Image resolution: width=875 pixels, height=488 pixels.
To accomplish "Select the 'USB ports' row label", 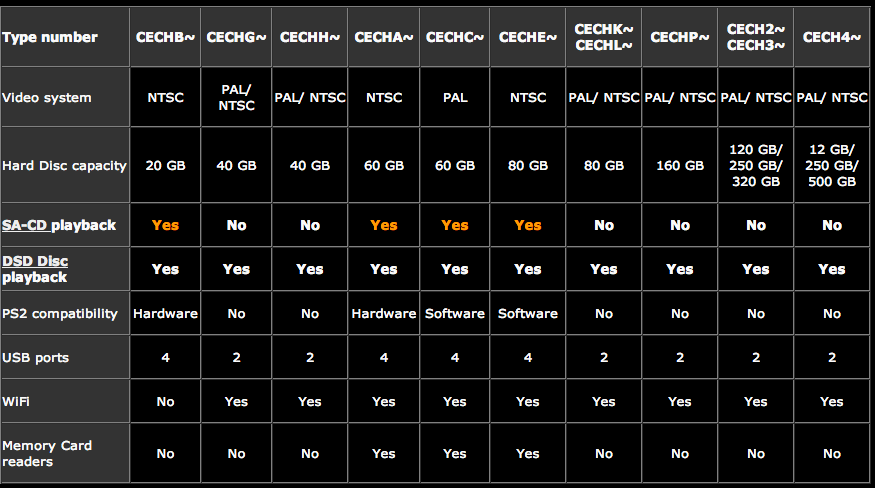I will coord(65,357).
